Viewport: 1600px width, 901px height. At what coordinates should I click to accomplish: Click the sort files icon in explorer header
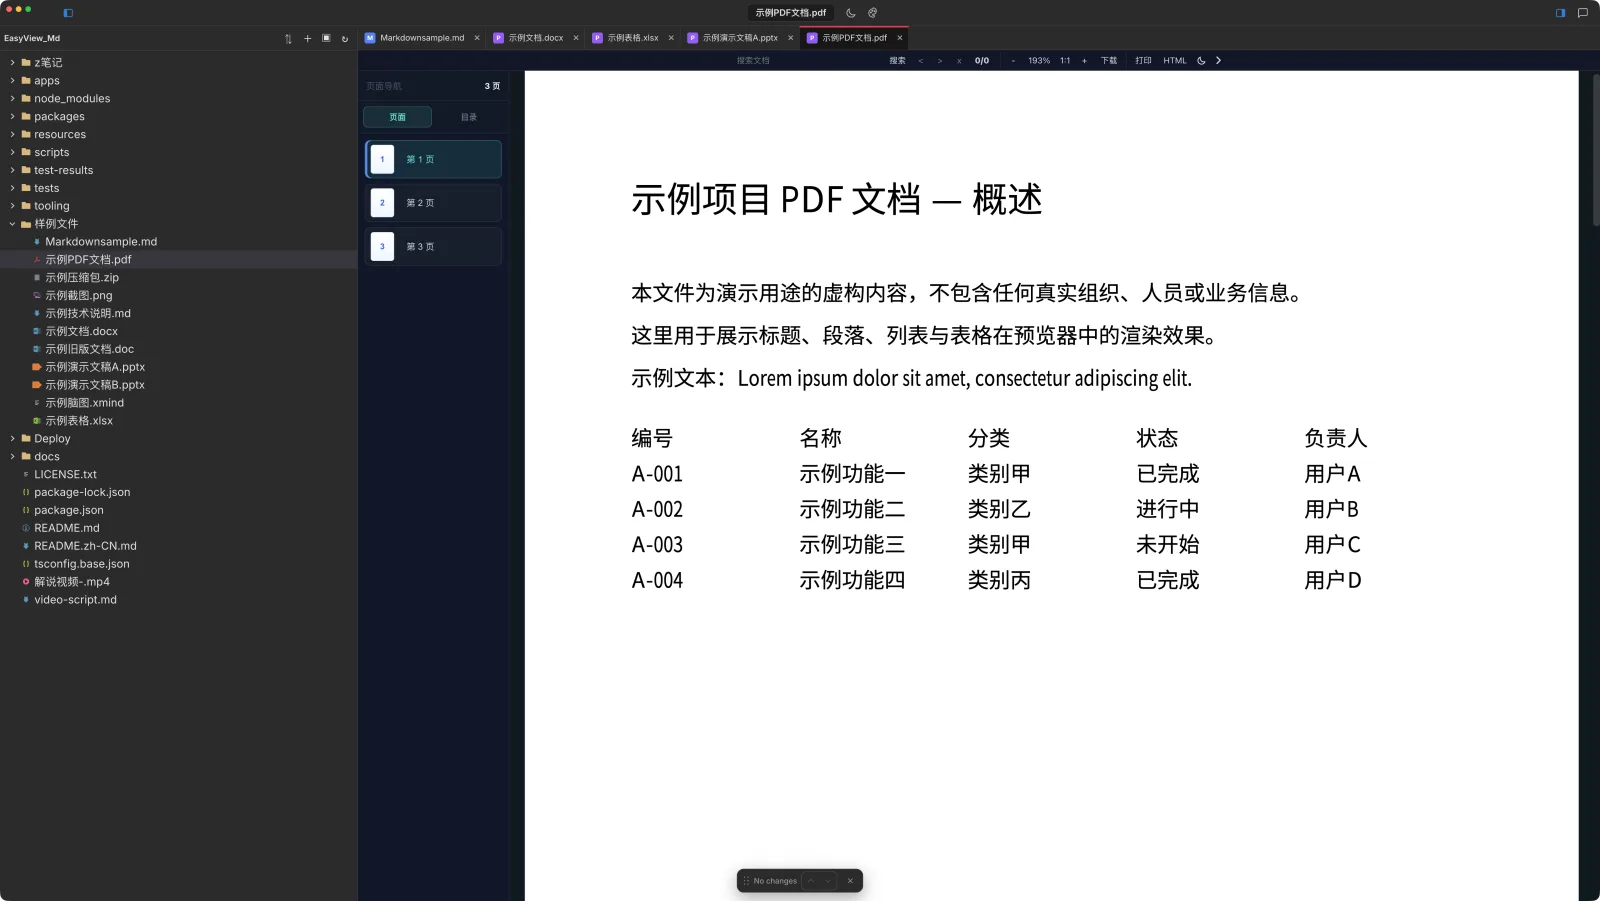288,39
